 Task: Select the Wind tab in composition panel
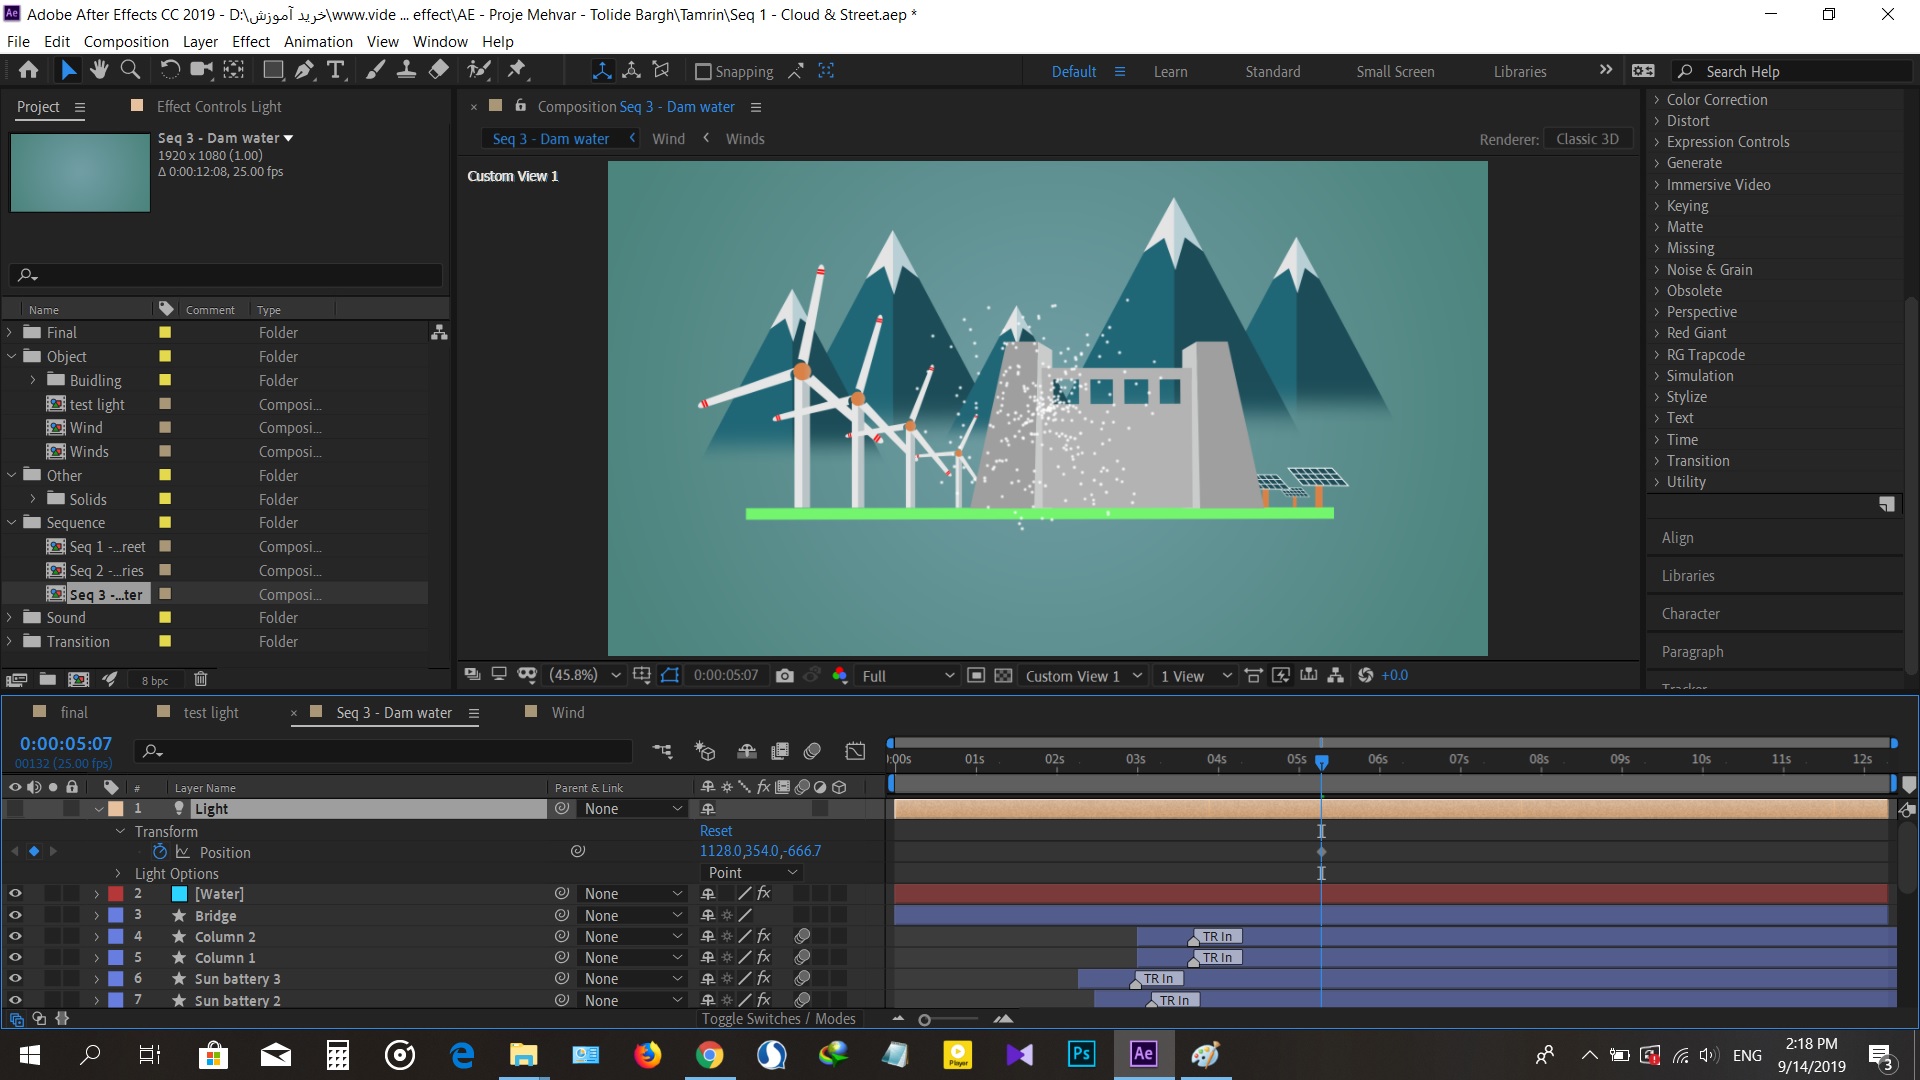pos(669,138)
